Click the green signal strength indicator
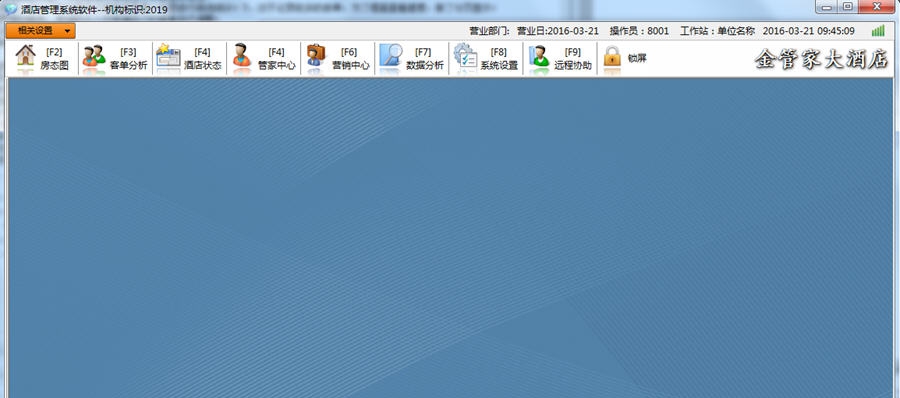The width and height of the screenshot is (900, 398). [x=878, y=31]
